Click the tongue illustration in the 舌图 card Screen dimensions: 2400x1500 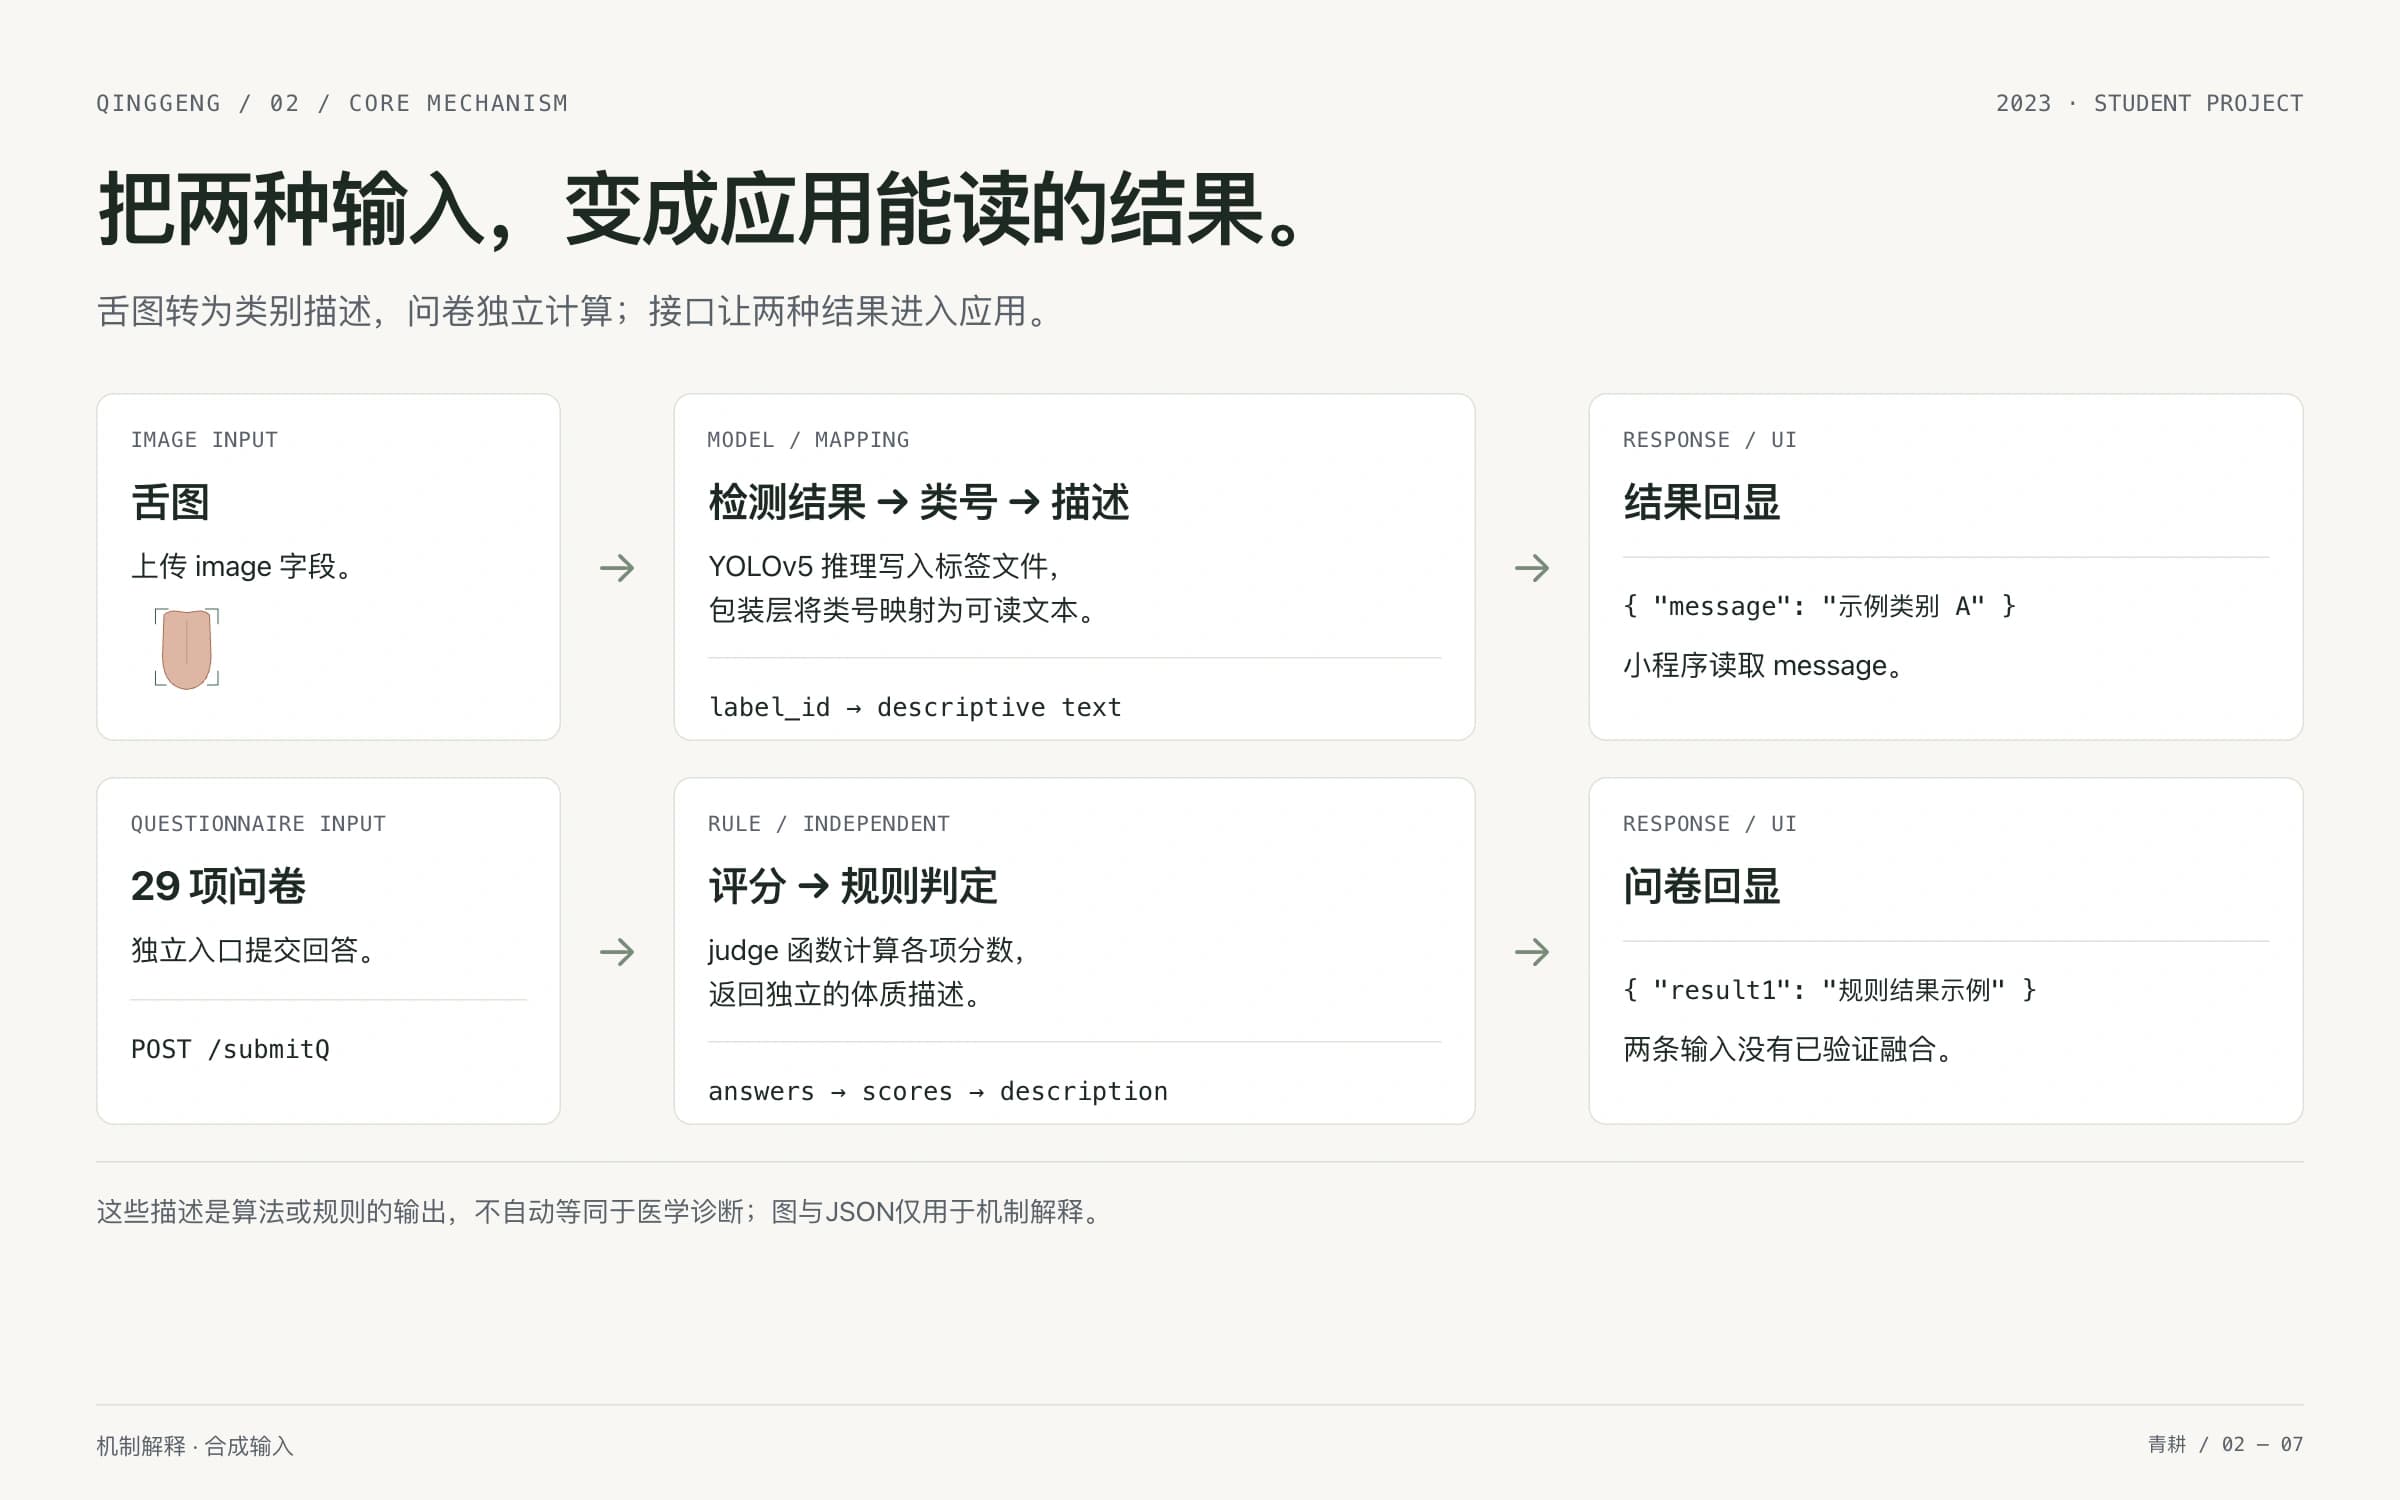pyautogui.click(x=187, y=648)
